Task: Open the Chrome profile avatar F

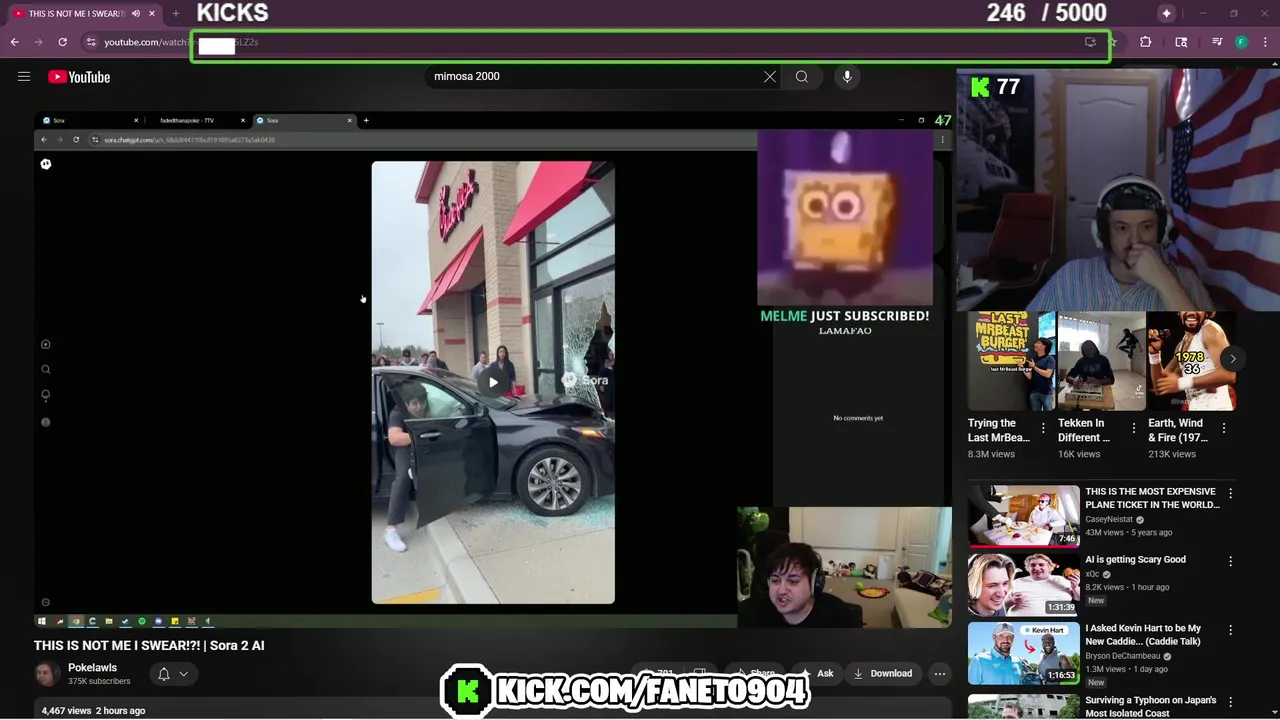Action: point(1241,42)
